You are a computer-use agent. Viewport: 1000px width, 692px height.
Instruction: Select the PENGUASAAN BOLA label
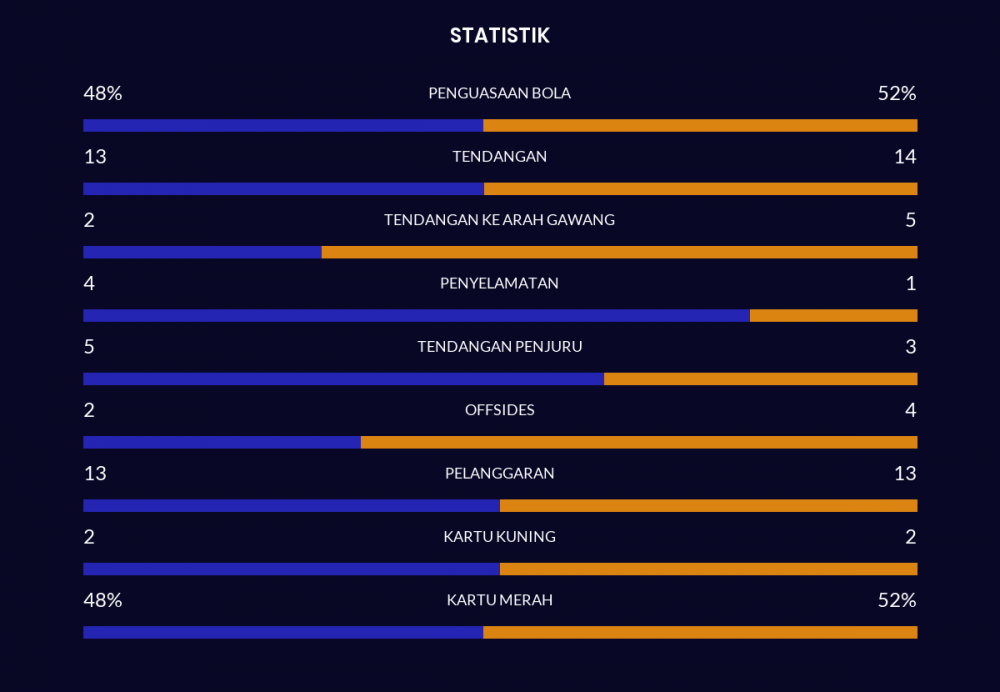499,93
